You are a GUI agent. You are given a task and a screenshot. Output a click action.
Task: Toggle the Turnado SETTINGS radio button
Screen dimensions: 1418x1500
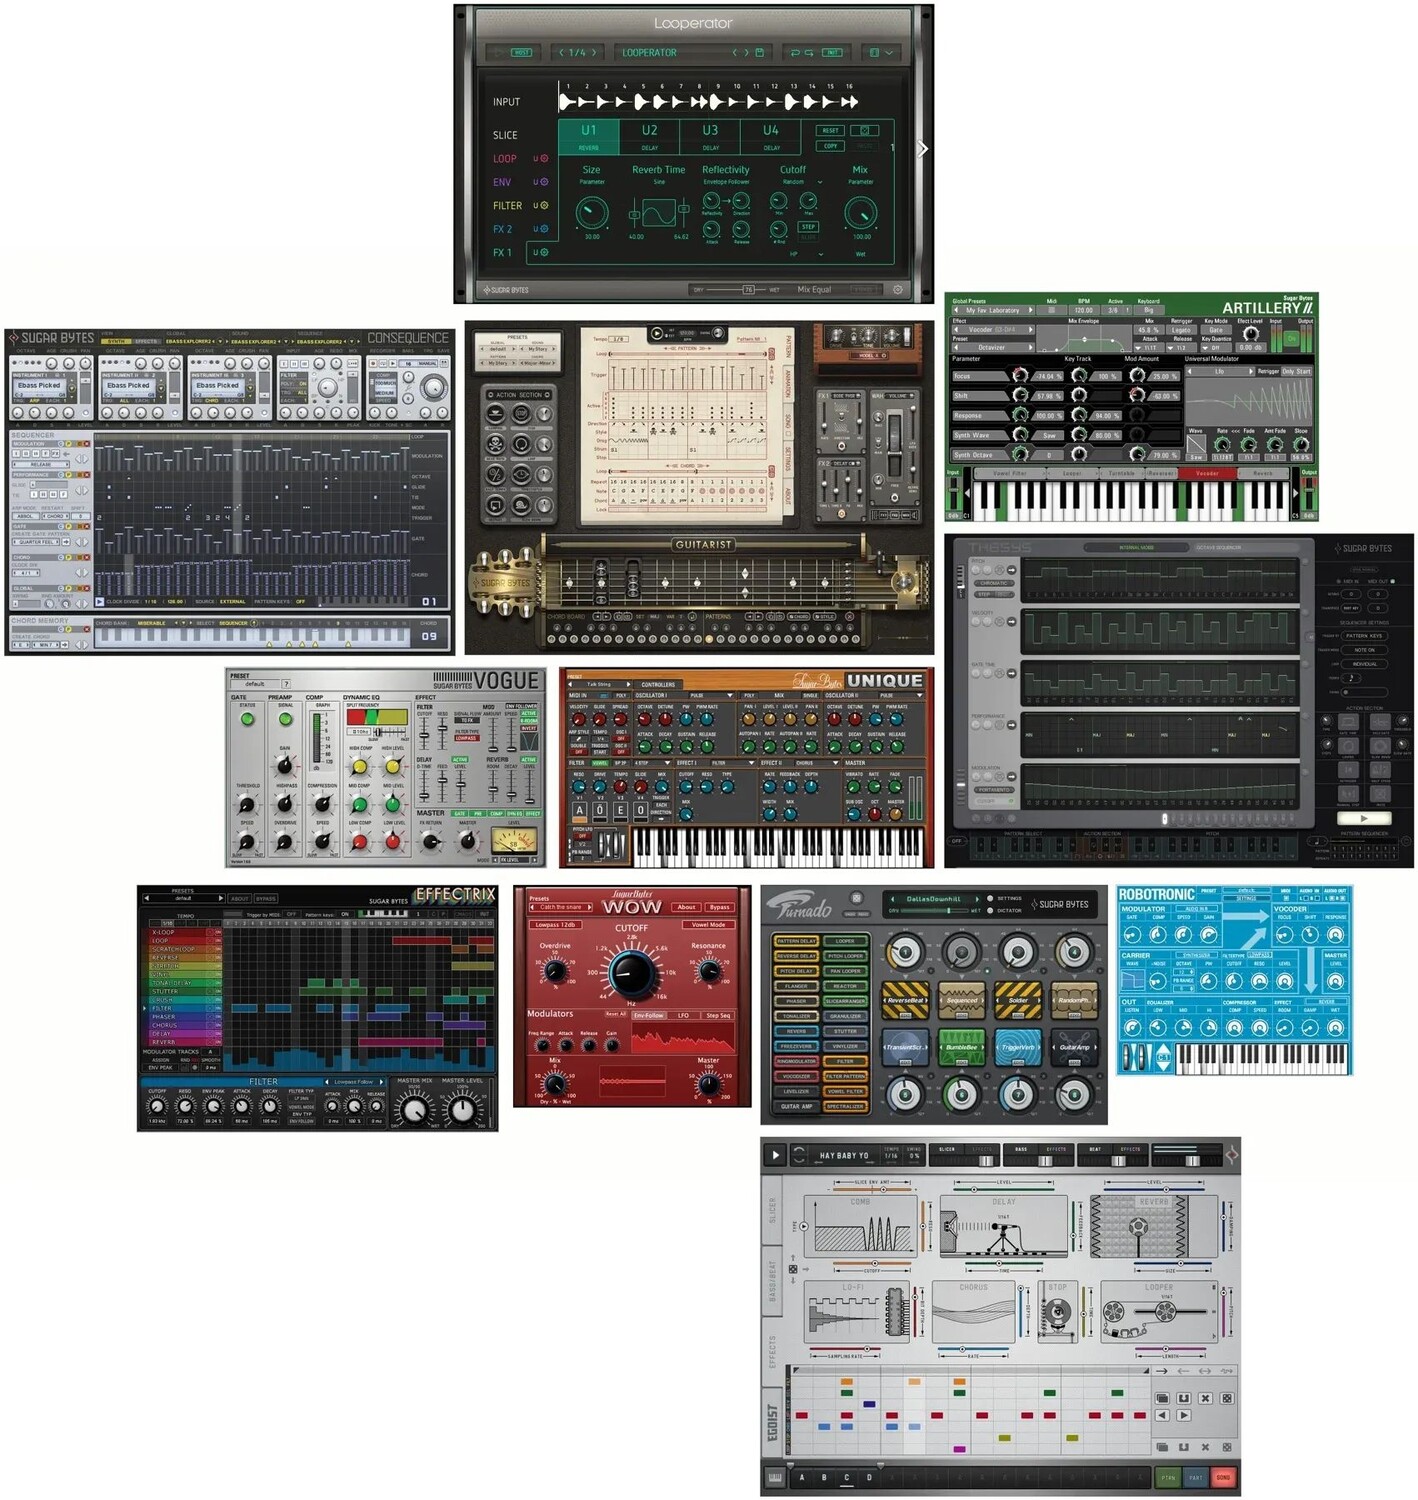pyautogui.click(x=990, y=898)
